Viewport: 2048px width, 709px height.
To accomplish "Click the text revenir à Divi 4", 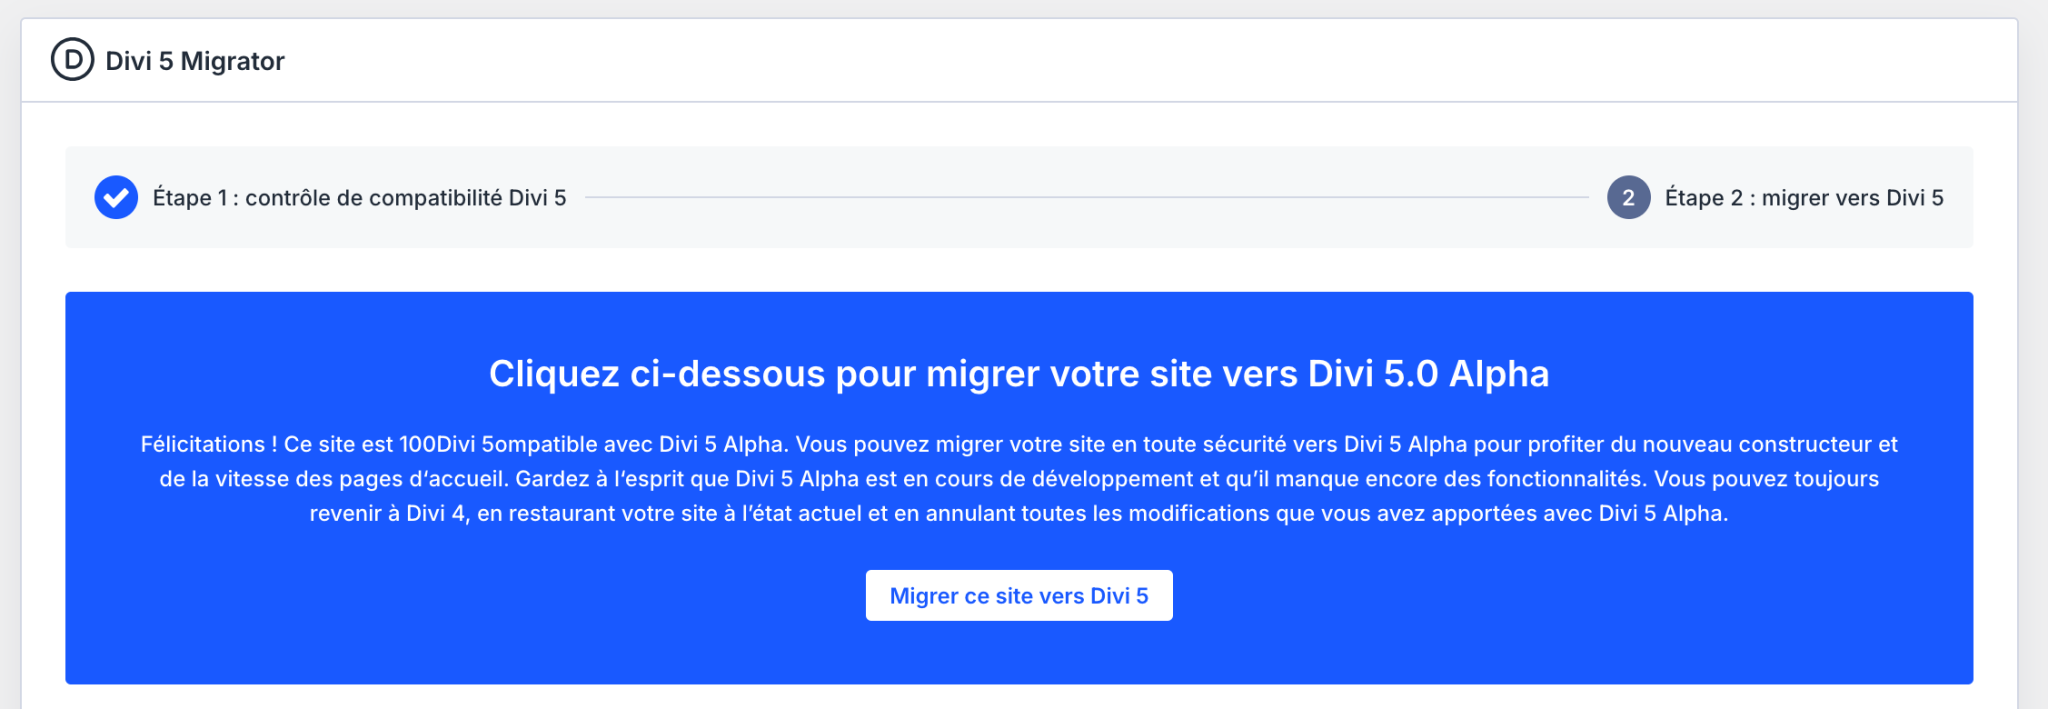I will [x=388, y=514].
